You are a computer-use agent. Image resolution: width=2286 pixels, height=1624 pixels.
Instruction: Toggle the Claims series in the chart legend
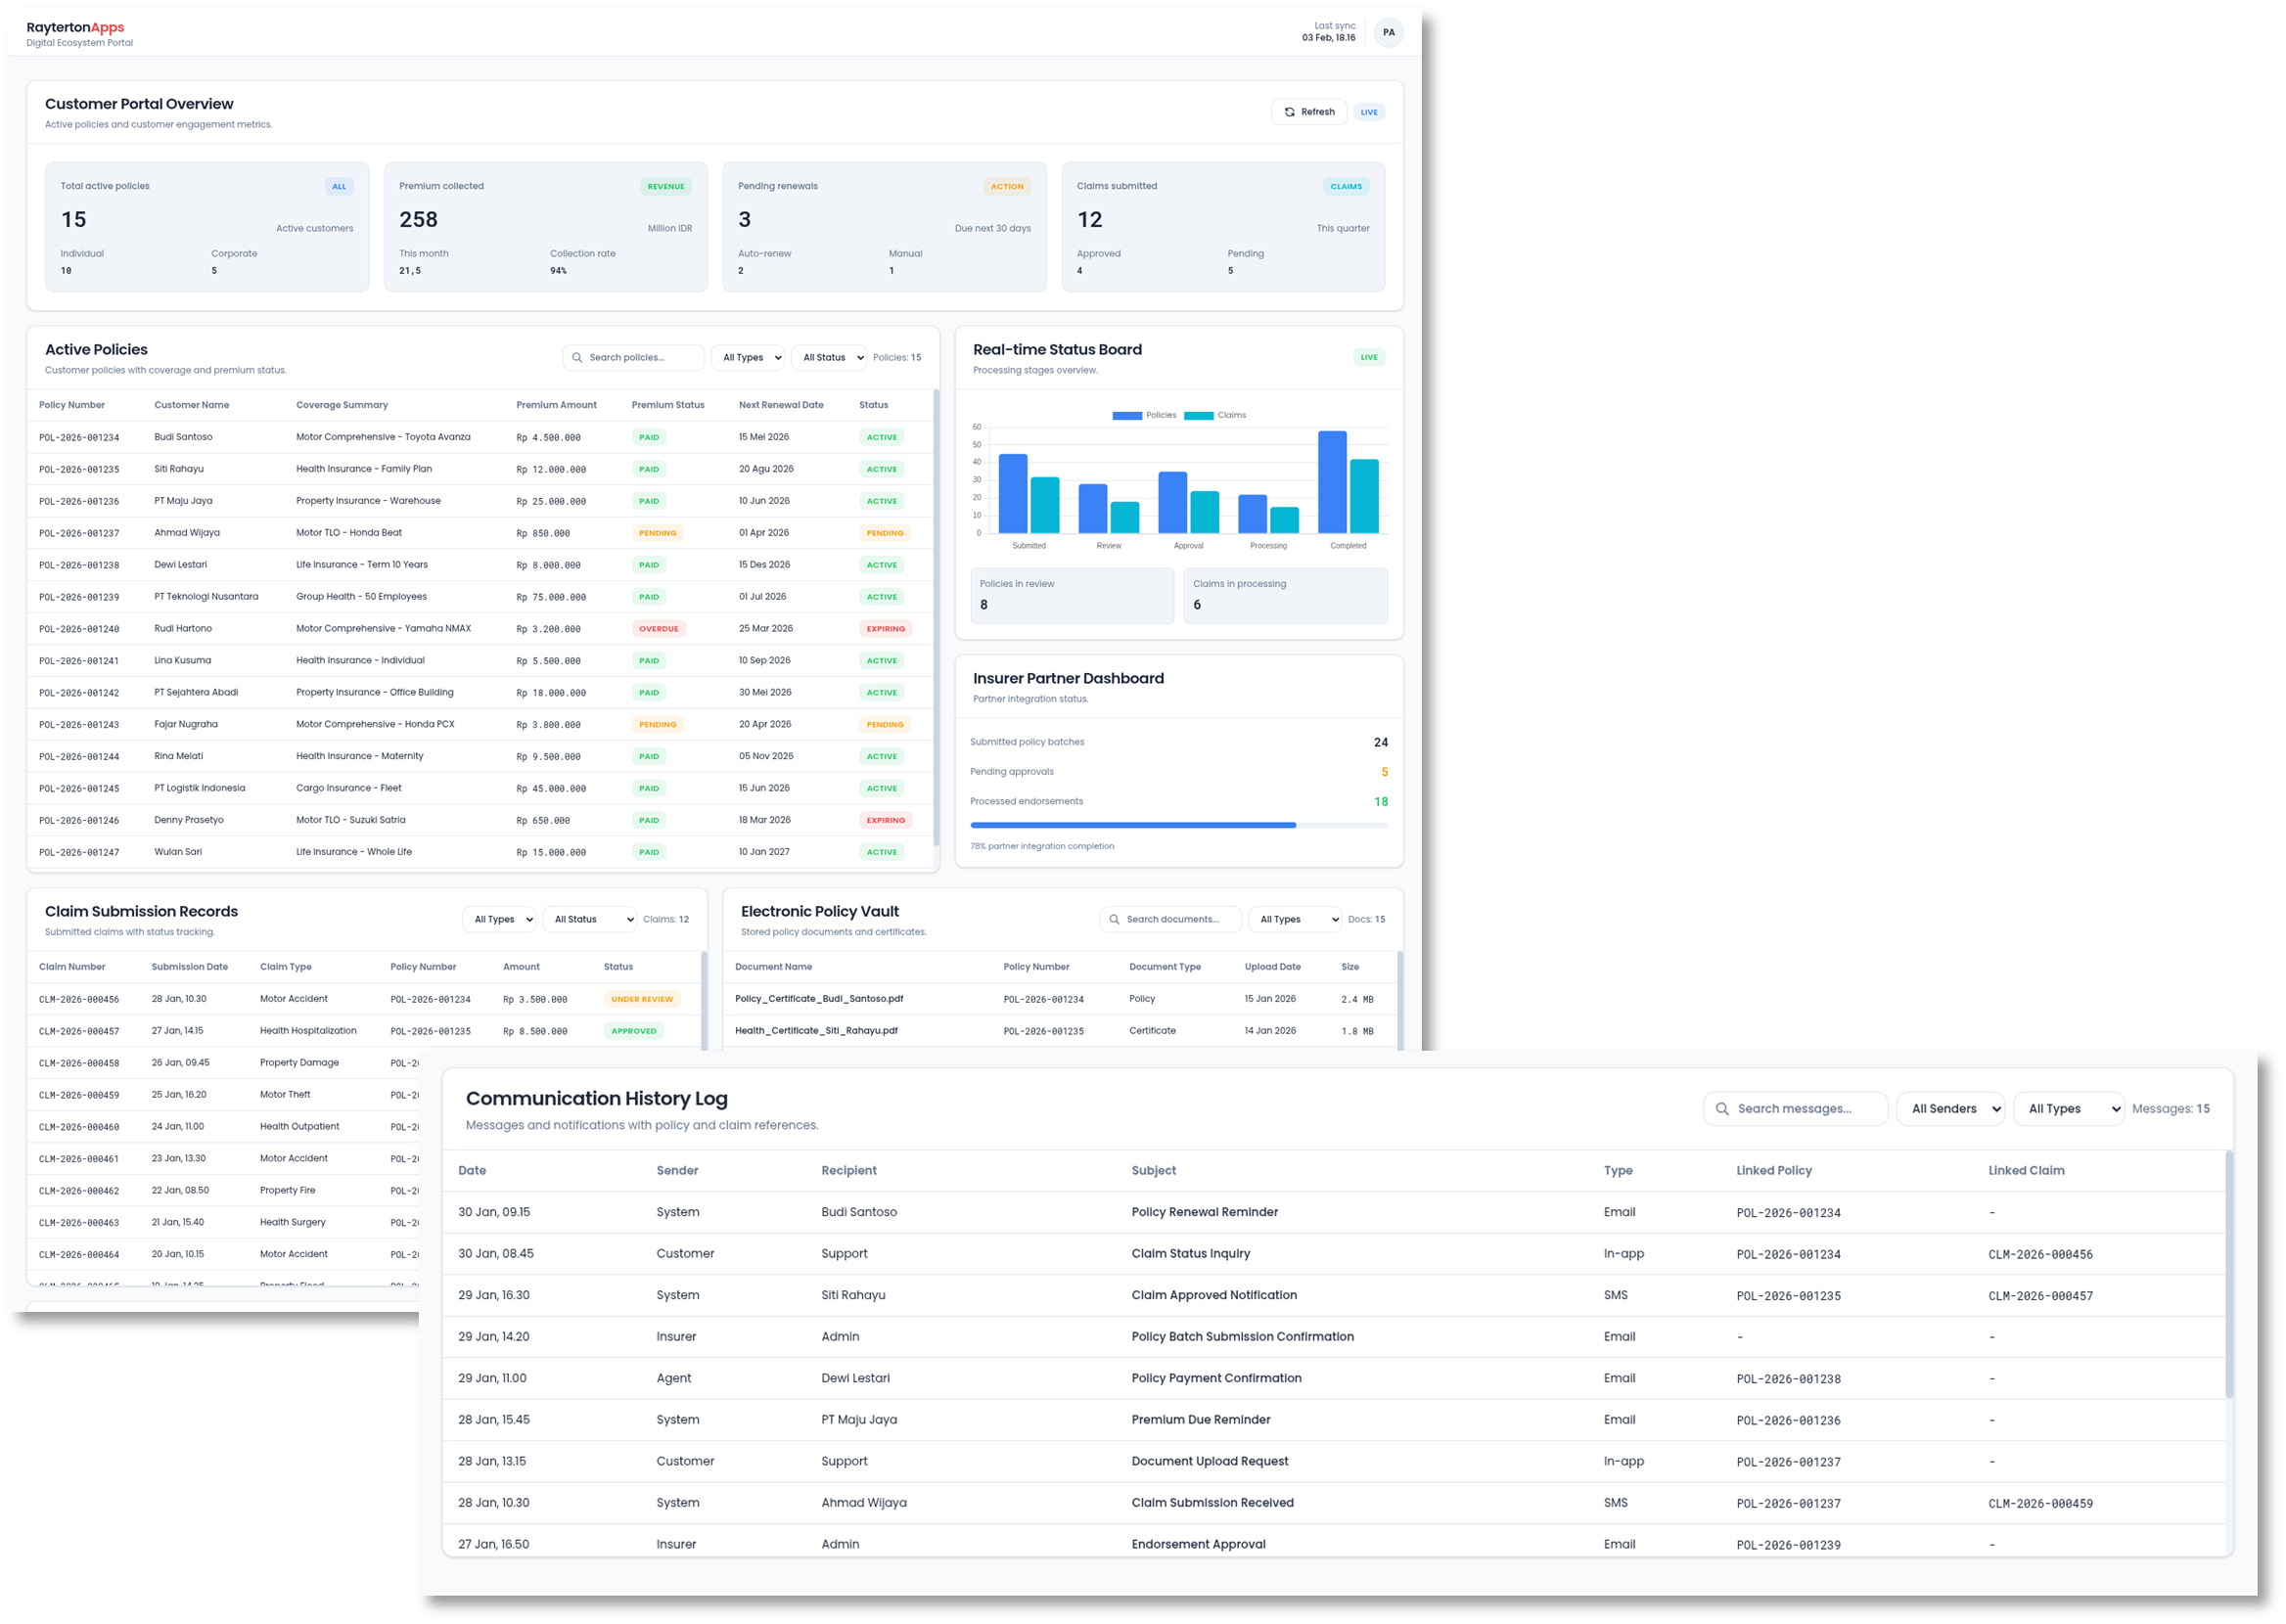click(x=1216, y=414)
